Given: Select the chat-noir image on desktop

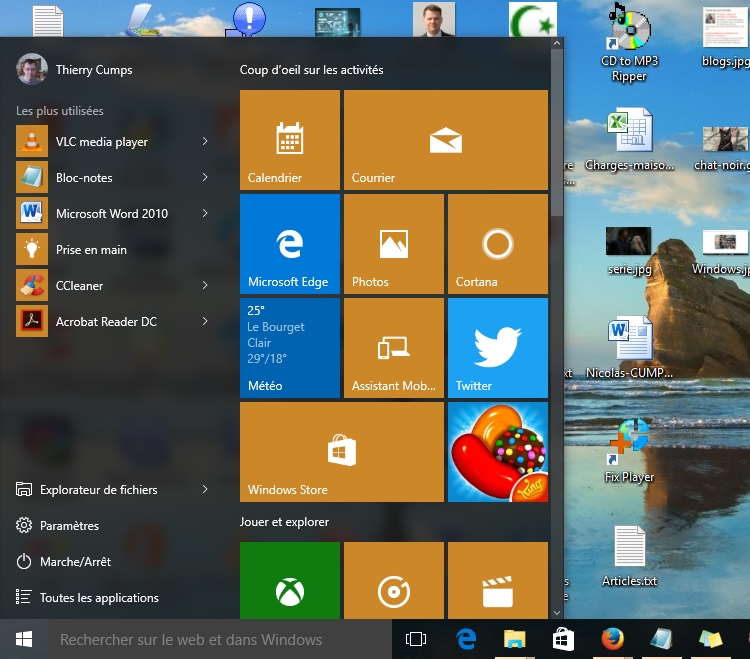Looking at the screenshot, I should coord(724,148).
